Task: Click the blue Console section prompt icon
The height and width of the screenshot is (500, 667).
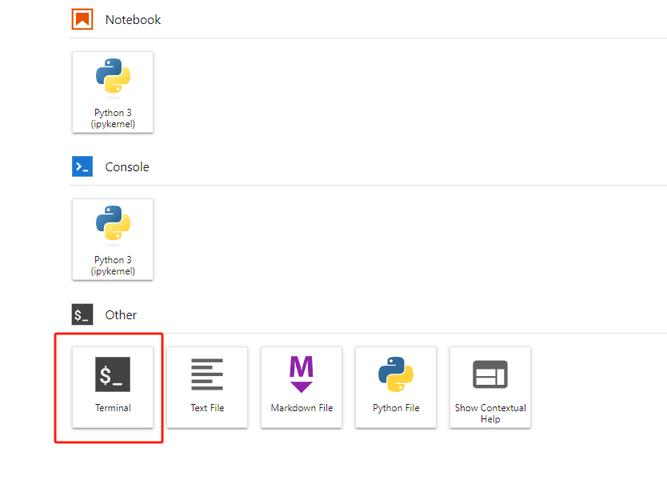Action: 82,167
